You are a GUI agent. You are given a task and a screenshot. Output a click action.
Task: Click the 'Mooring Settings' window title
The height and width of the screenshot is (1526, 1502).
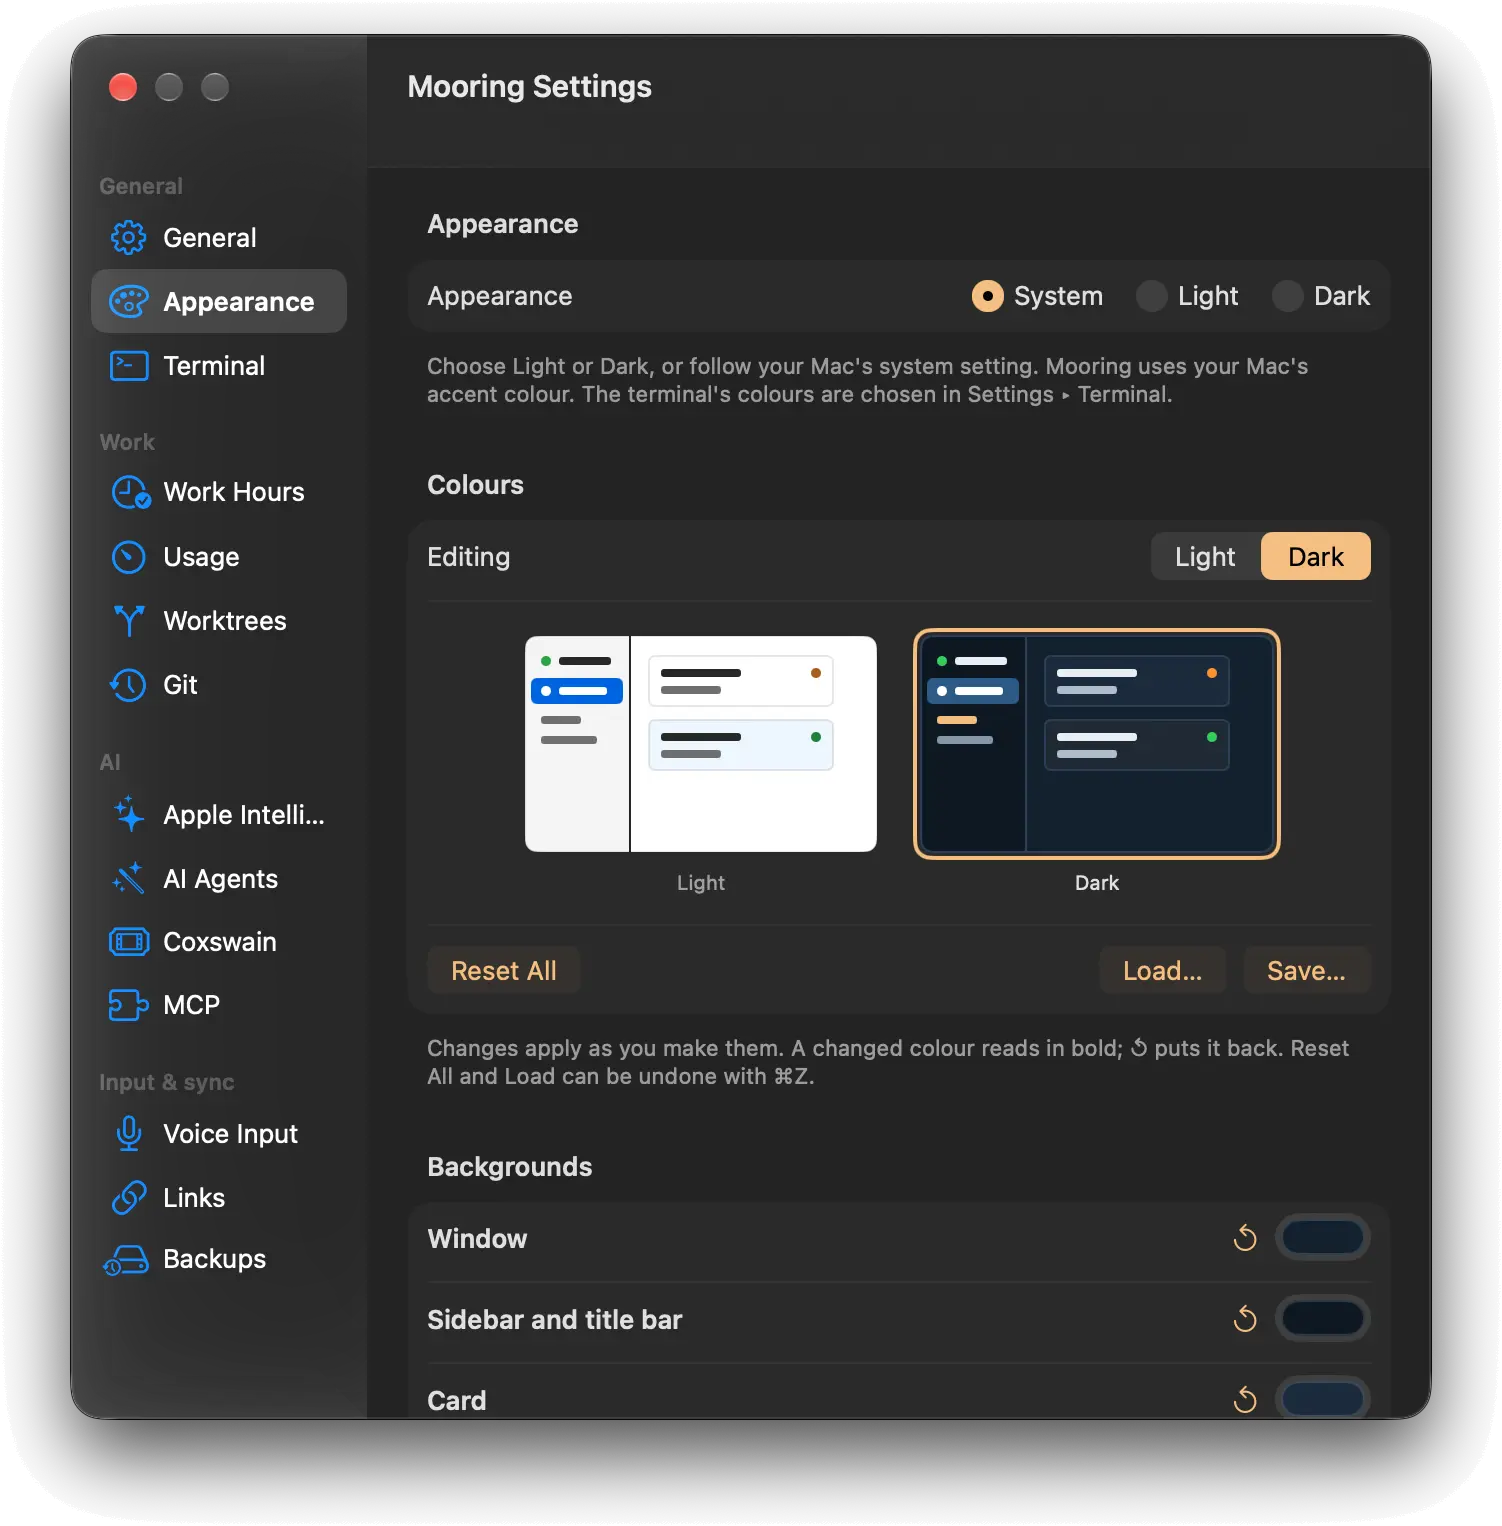tap(529, 87)
